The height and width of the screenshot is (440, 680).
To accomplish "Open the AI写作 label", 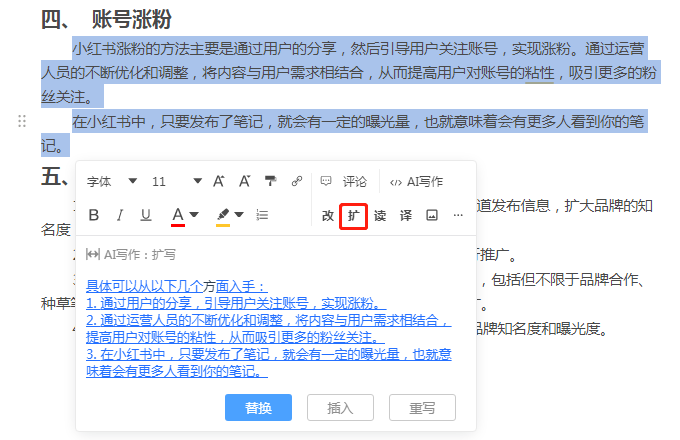I will tap(425, 181).
